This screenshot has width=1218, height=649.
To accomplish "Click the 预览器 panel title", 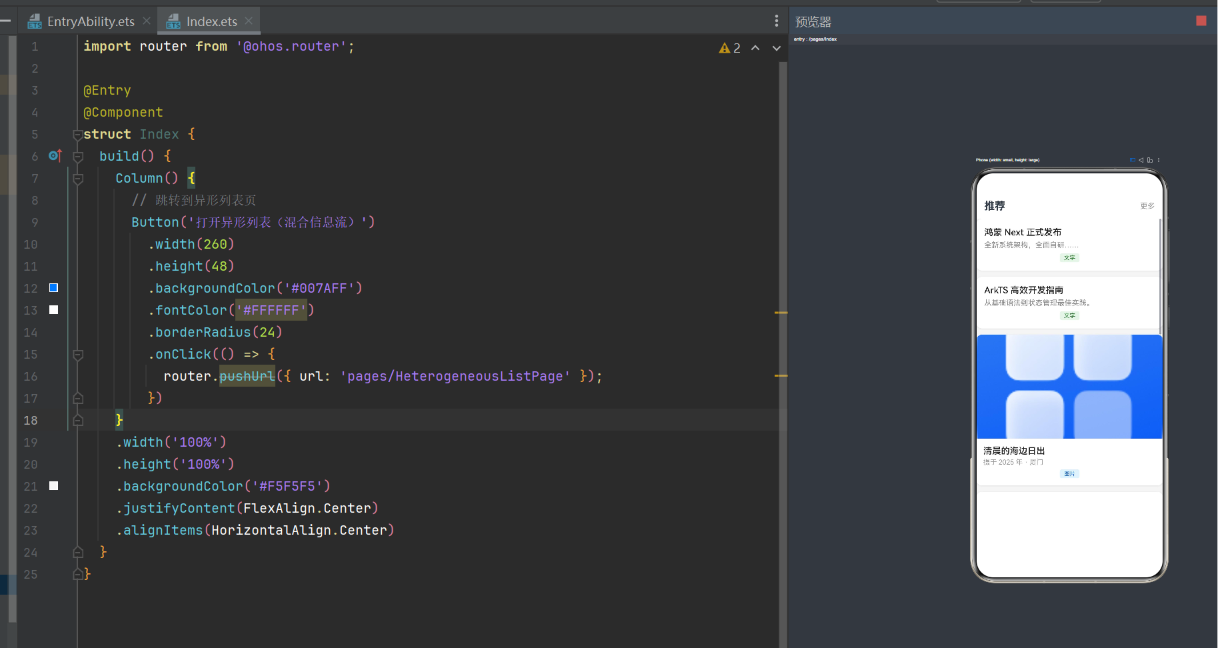I will point(813,21).
